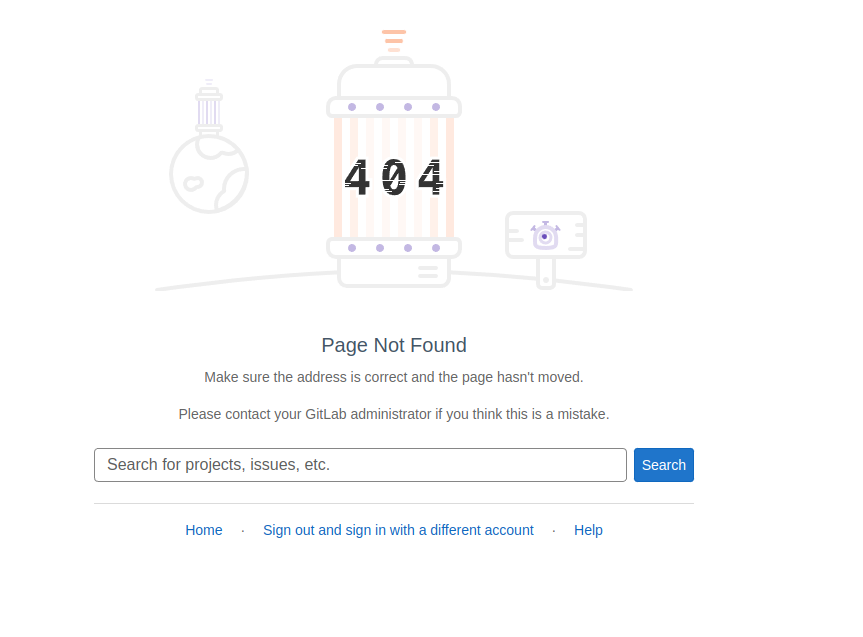Click the top row of purple dots on machine
The image size is (863, 637).
click(394, 107)
